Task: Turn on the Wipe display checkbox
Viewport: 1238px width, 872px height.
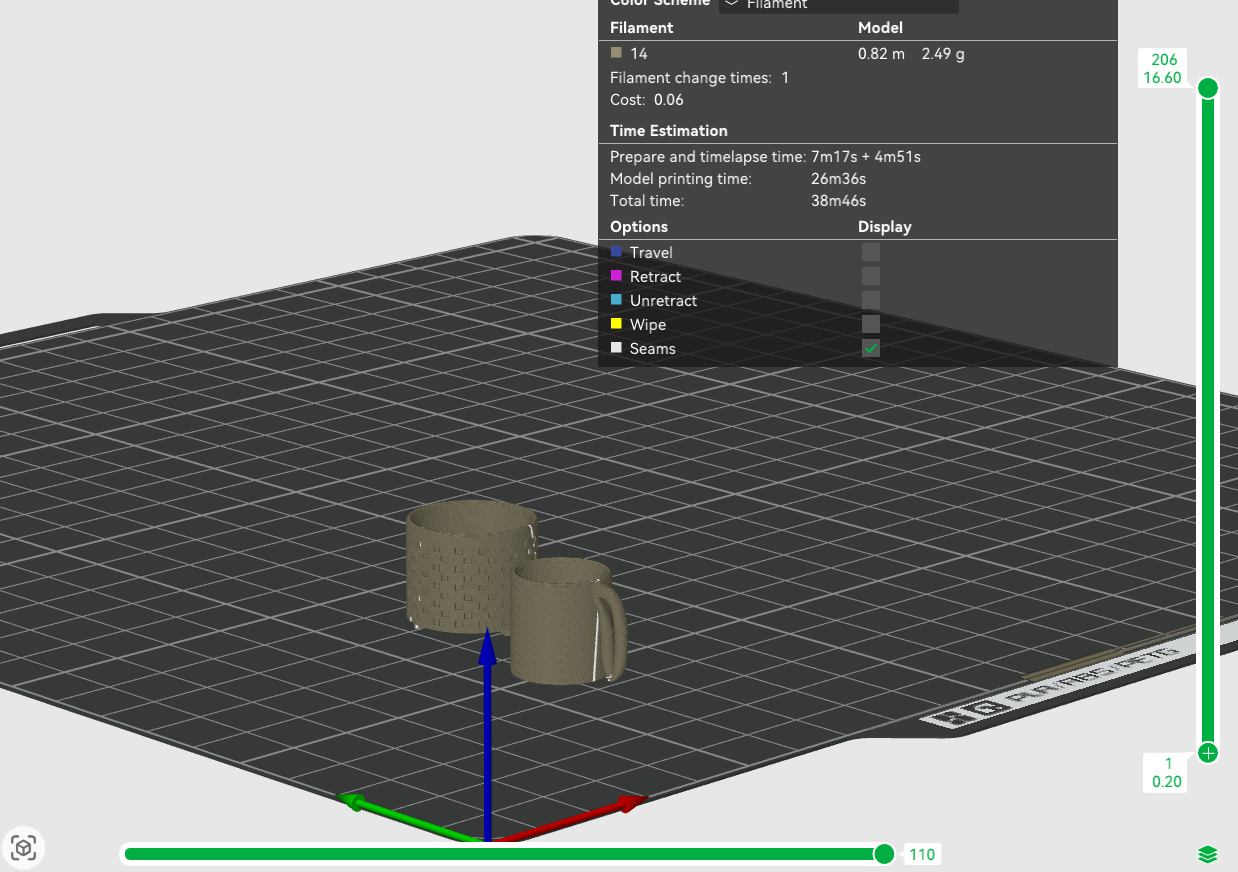Action: pos(871,324)
